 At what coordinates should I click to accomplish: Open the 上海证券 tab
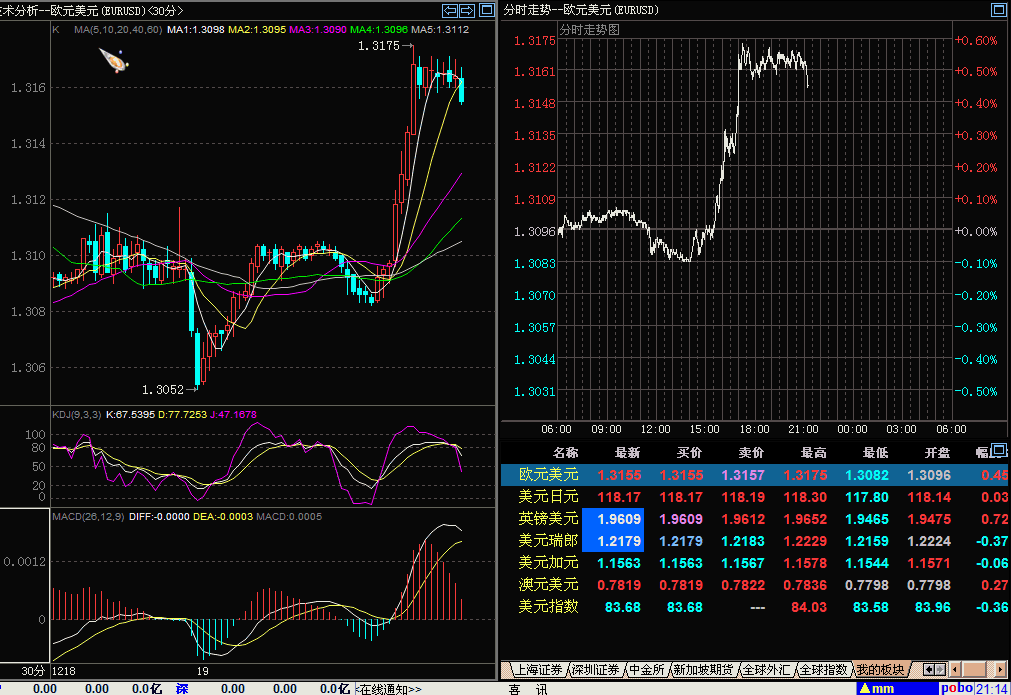point(536,669)
